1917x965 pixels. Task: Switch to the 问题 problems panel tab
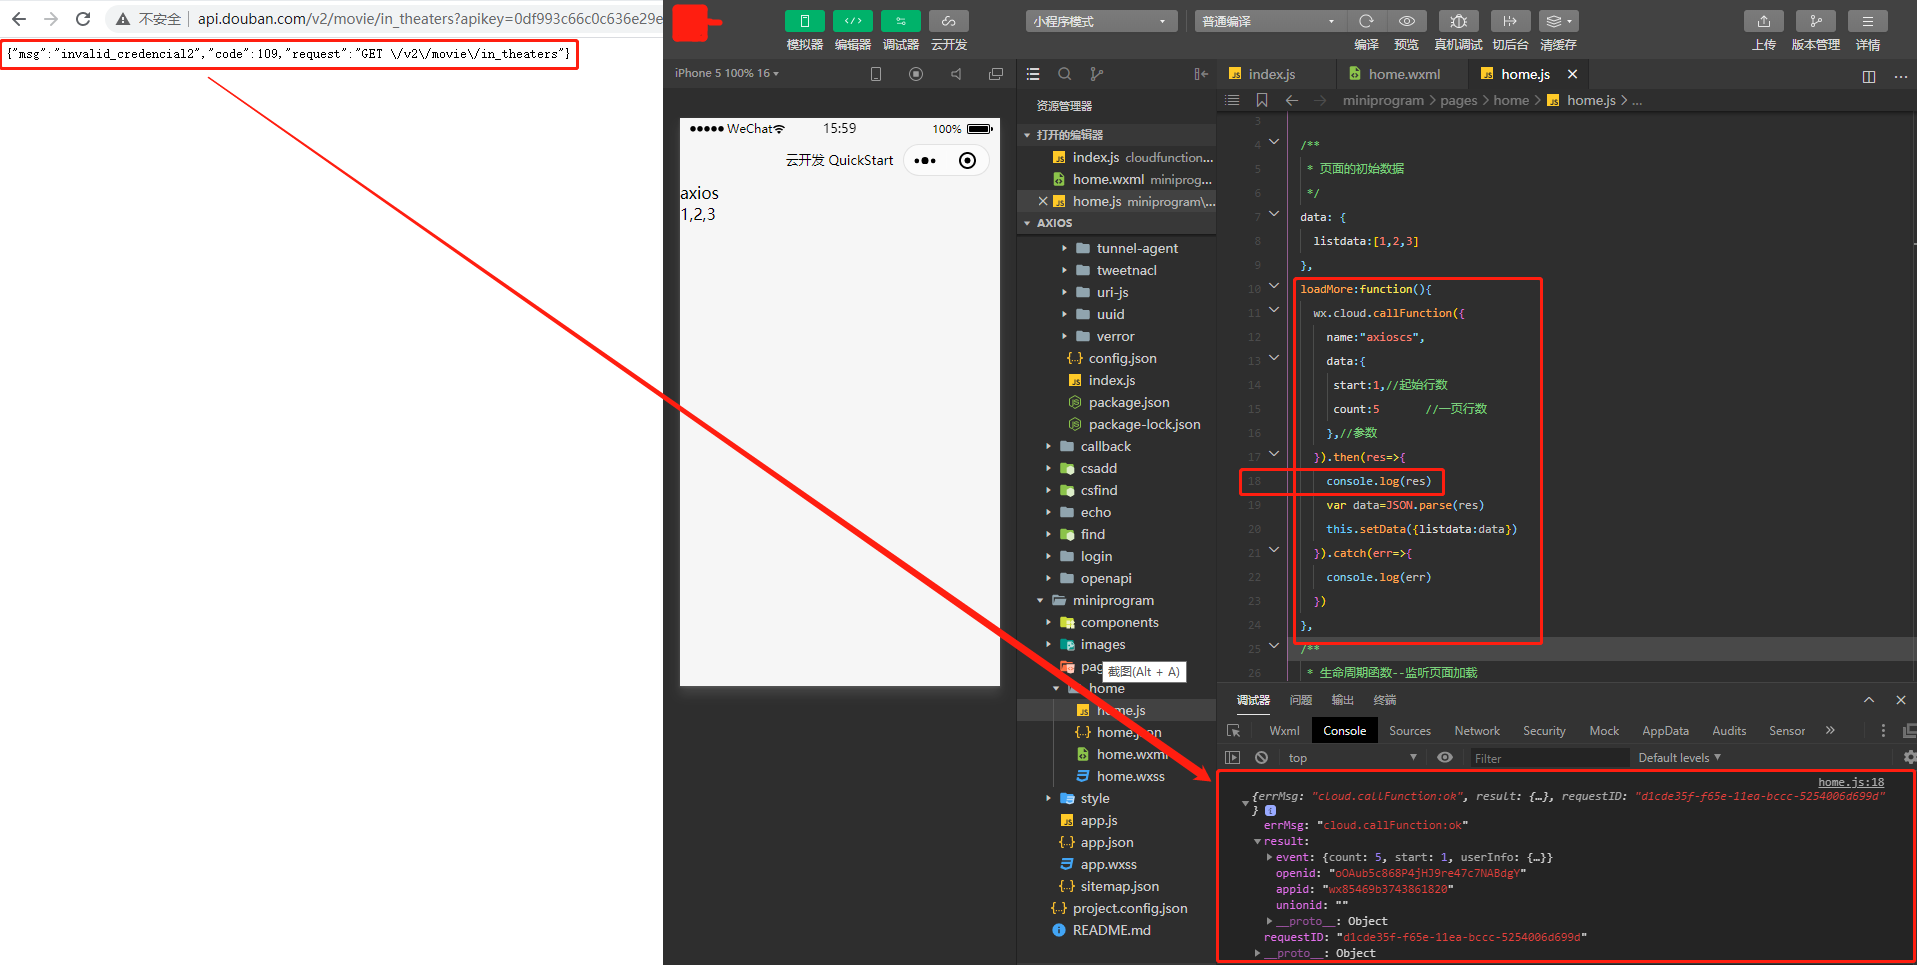(1300, 700)
